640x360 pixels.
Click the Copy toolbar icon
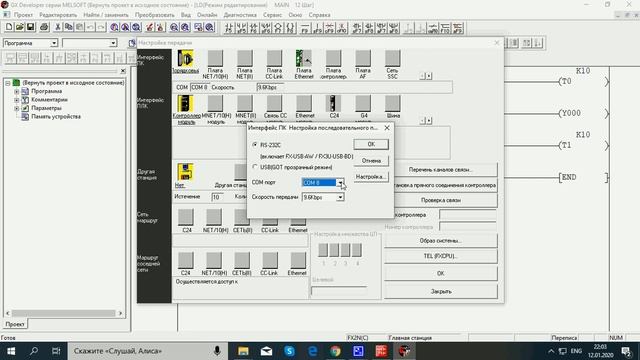click(x=69, y=27)
